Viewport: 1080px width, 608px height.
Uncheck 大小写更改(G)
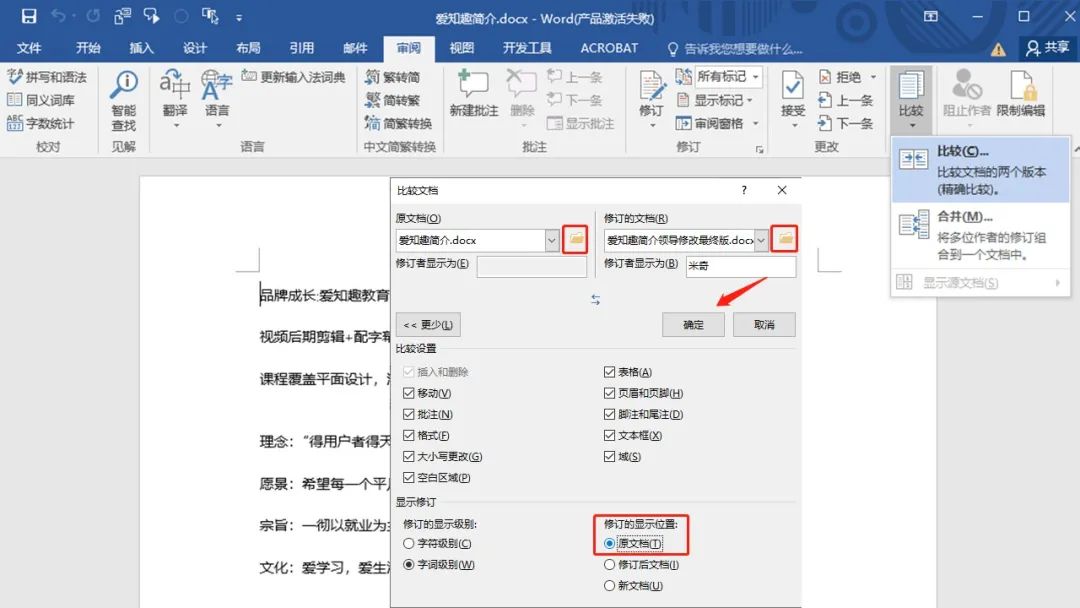click(x=408, y=457)
